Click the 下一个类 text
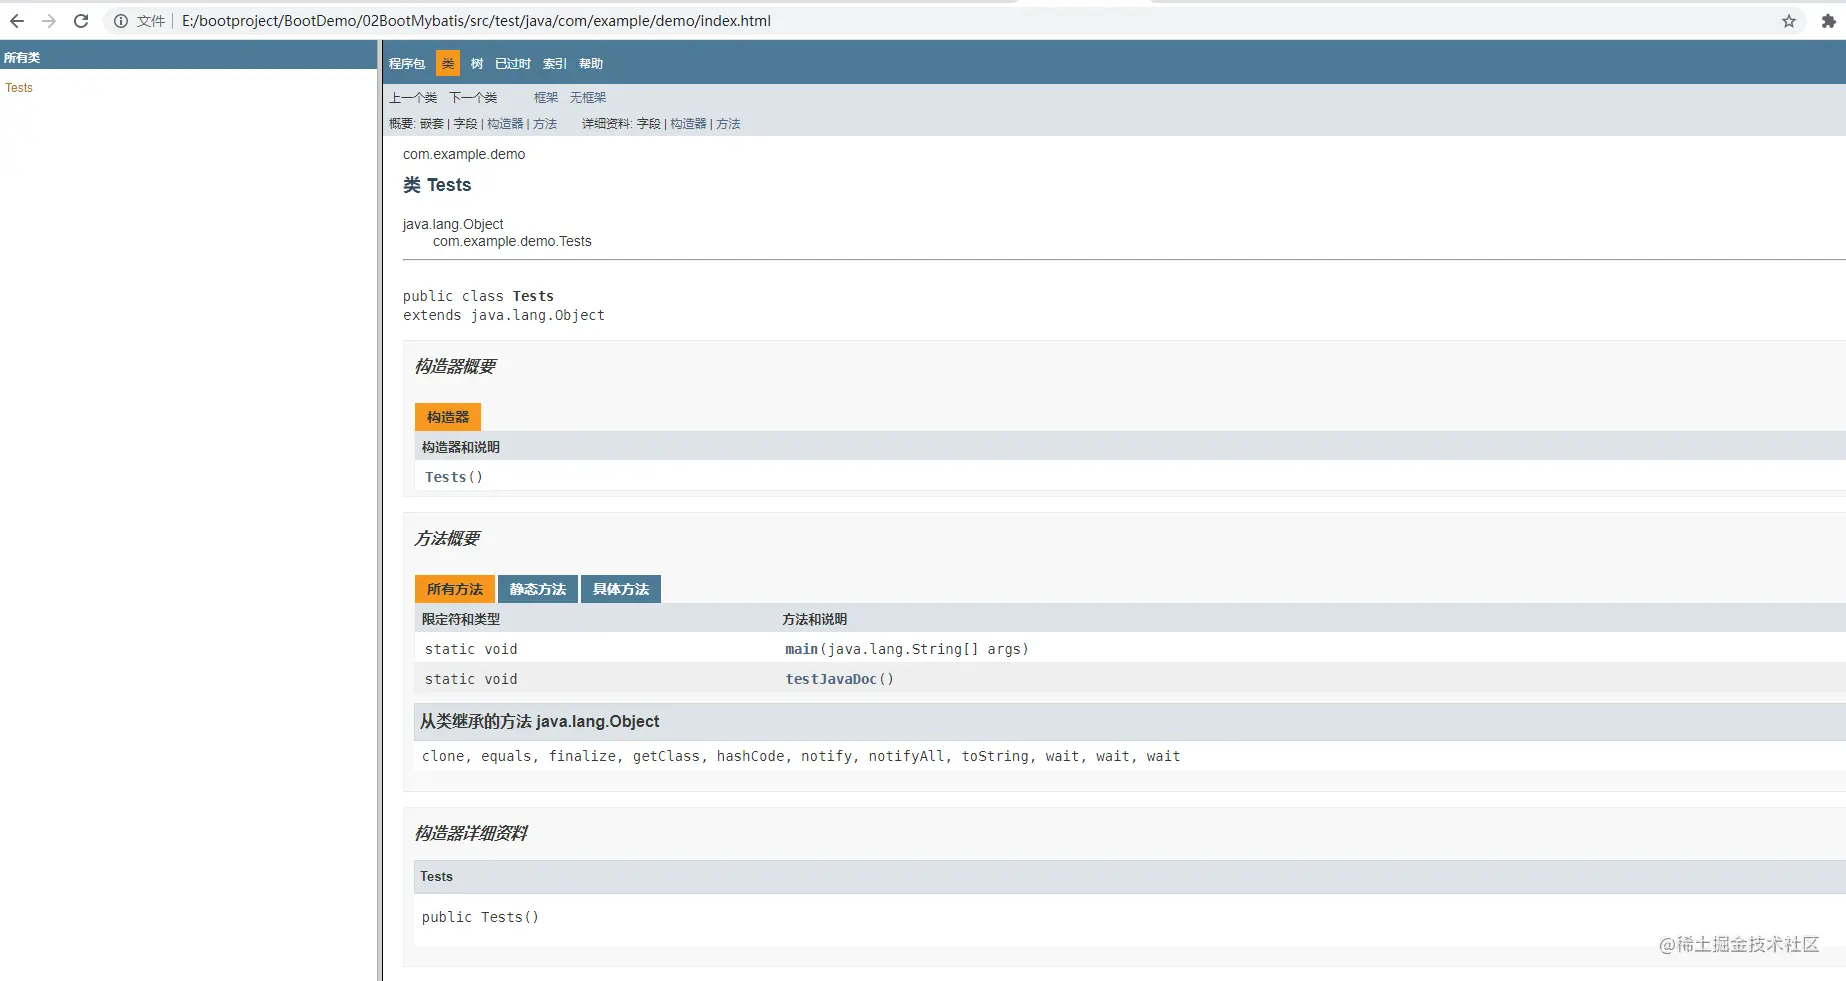Viewport: 1846px width, 981px height. 473,98
